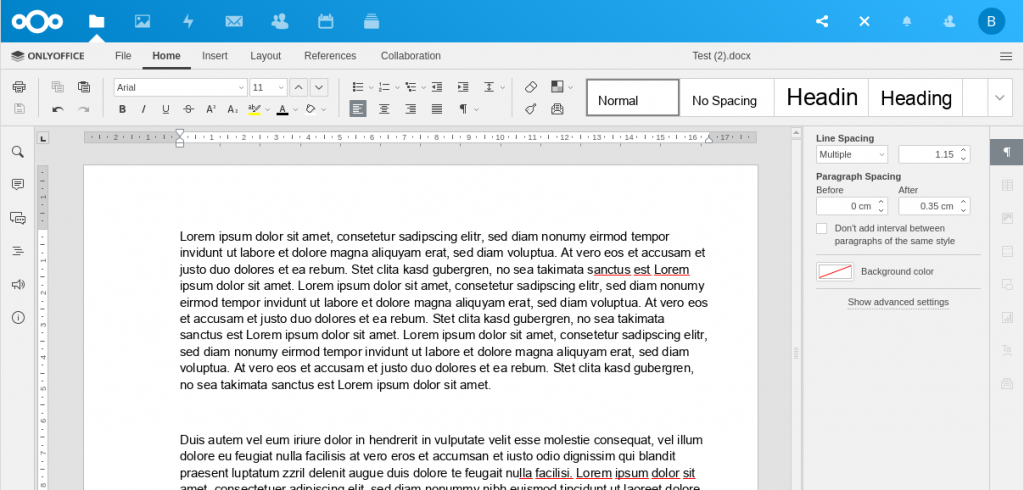The width and height of the screenshot is (1024, 490).
Task: Open mail merge tool
Action: point(557,109)
